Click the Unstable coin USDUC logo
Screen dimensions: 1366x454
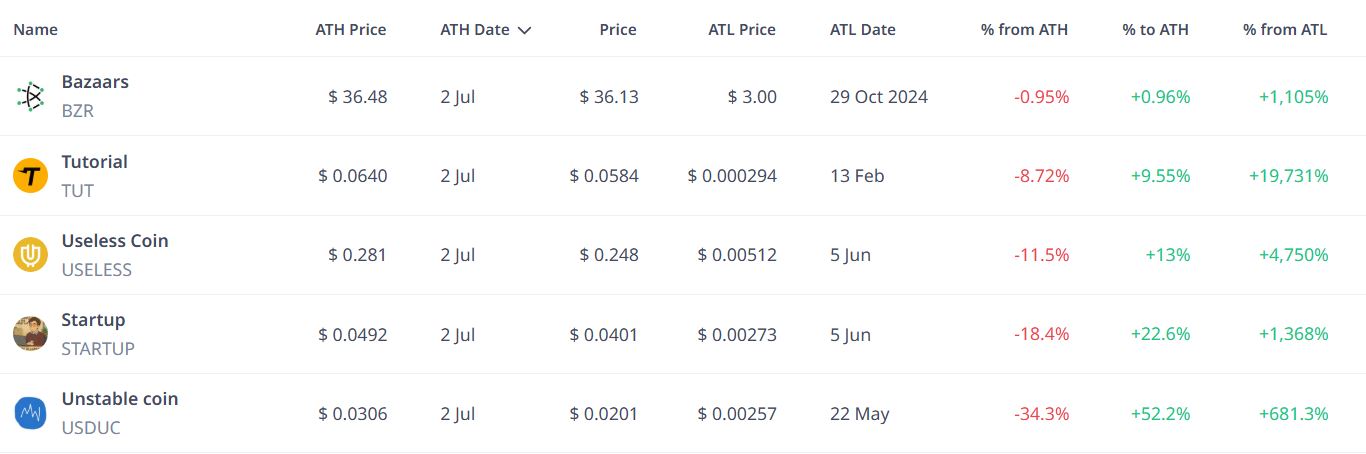click(30, 413)
